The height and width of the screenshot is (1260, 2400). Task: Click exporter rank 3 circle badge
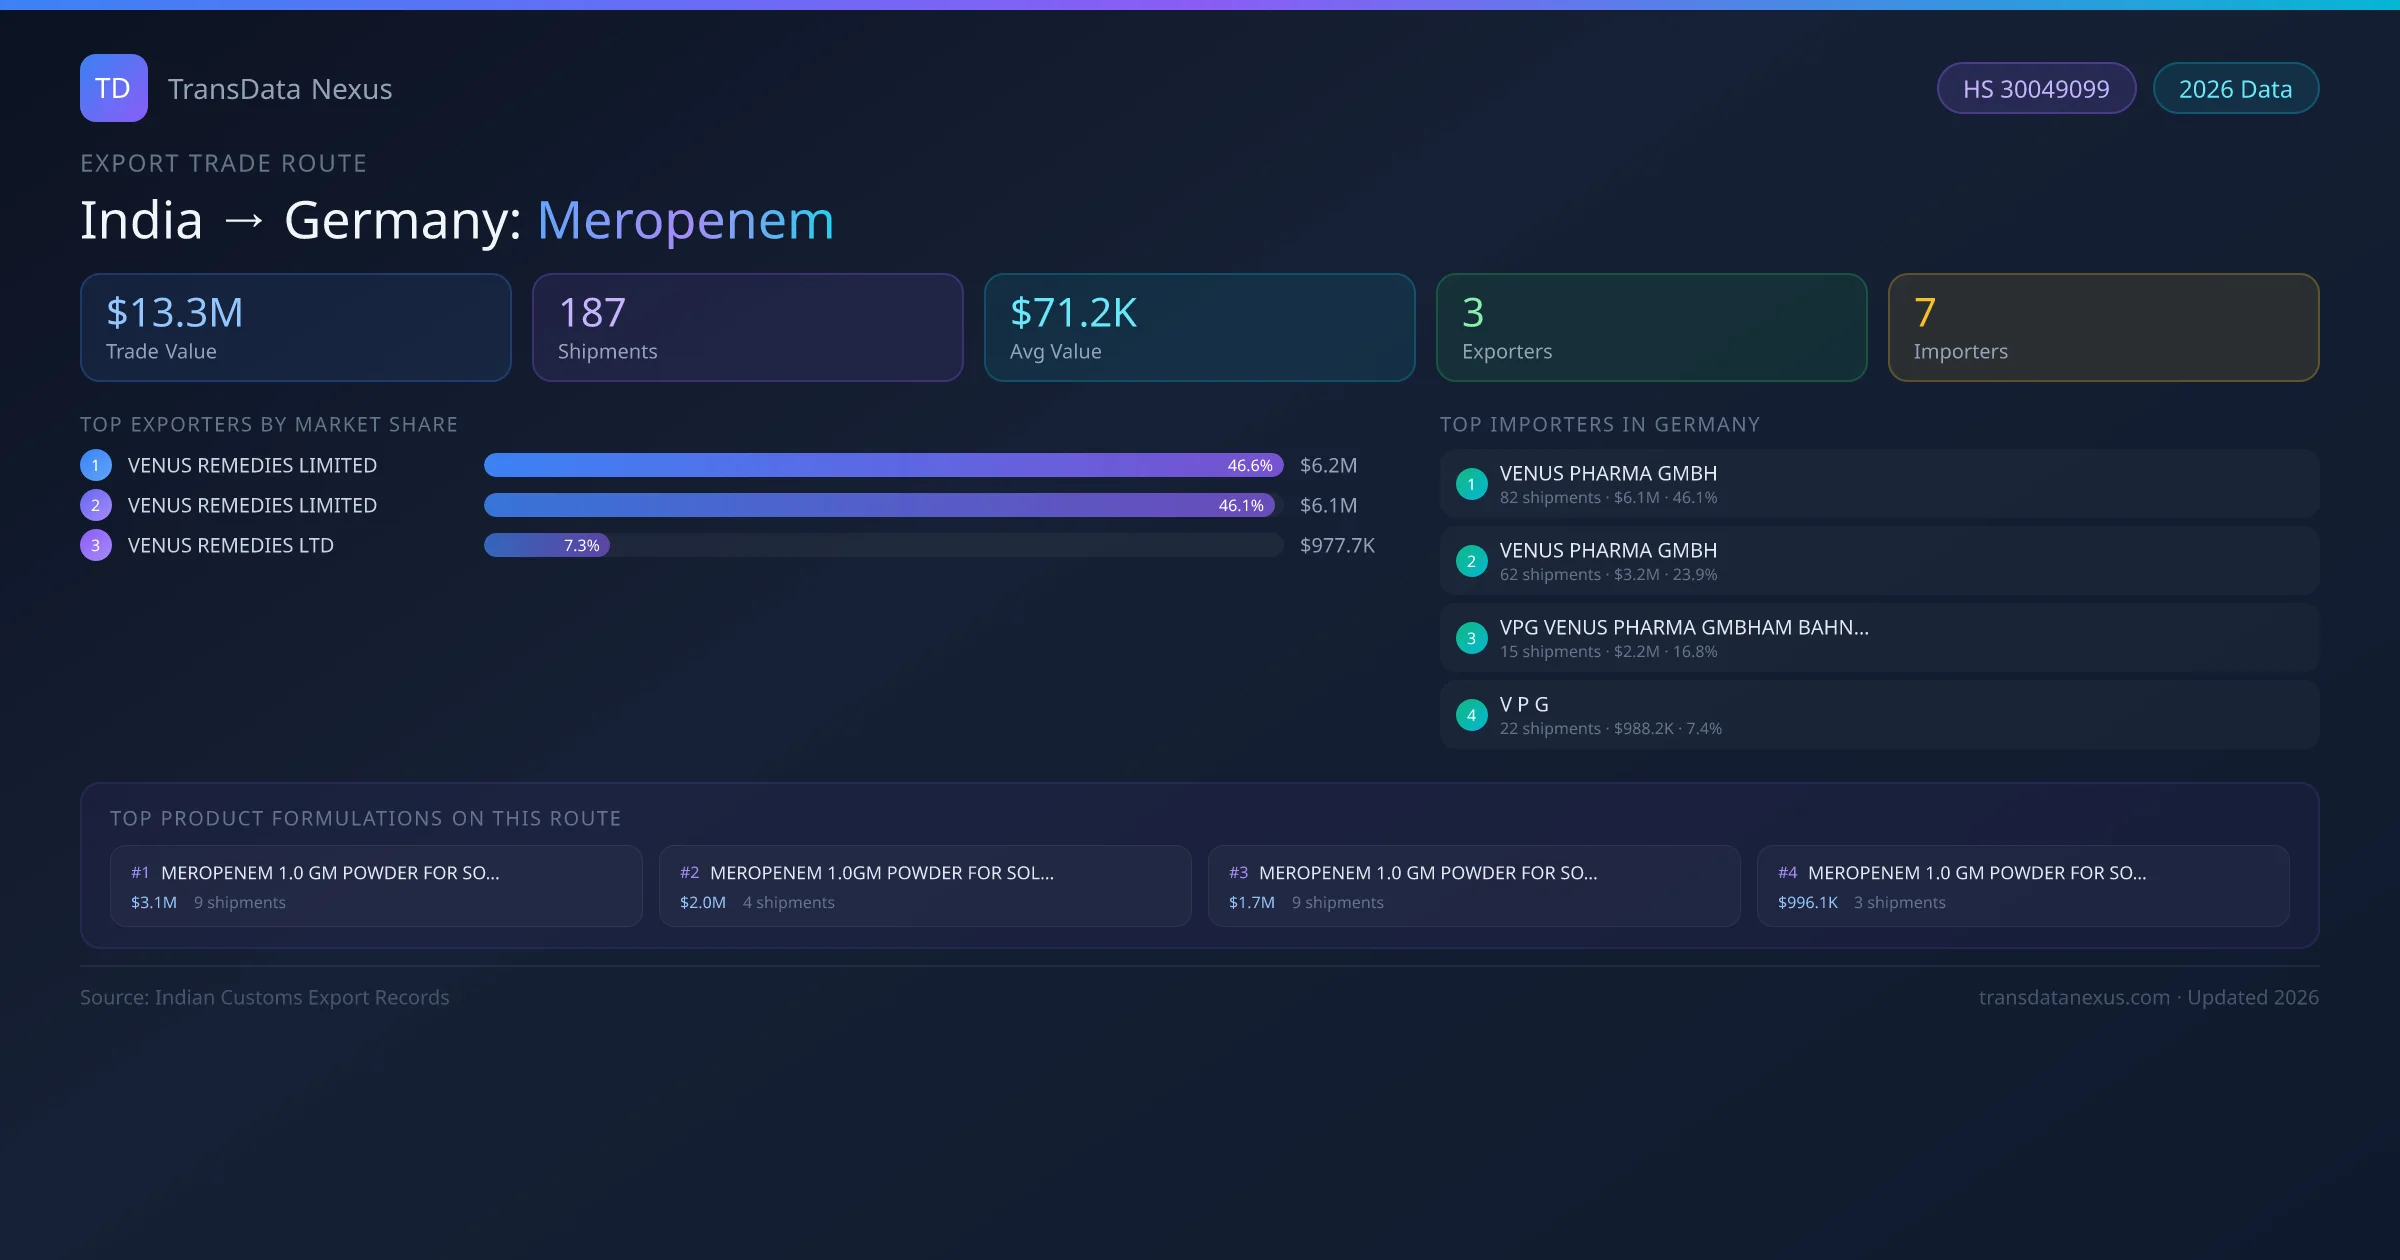[96, 545]
